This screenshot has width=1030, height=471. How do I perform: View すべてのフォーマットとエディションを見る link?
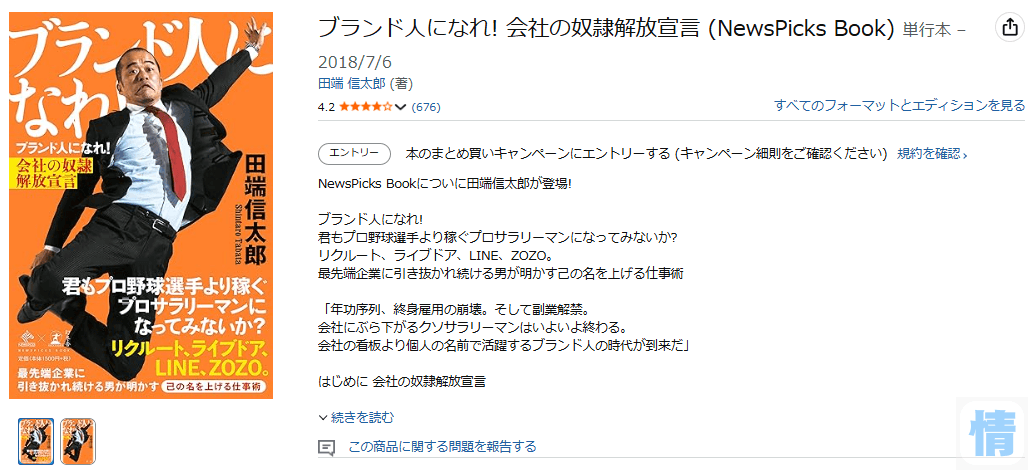(899, 105)
